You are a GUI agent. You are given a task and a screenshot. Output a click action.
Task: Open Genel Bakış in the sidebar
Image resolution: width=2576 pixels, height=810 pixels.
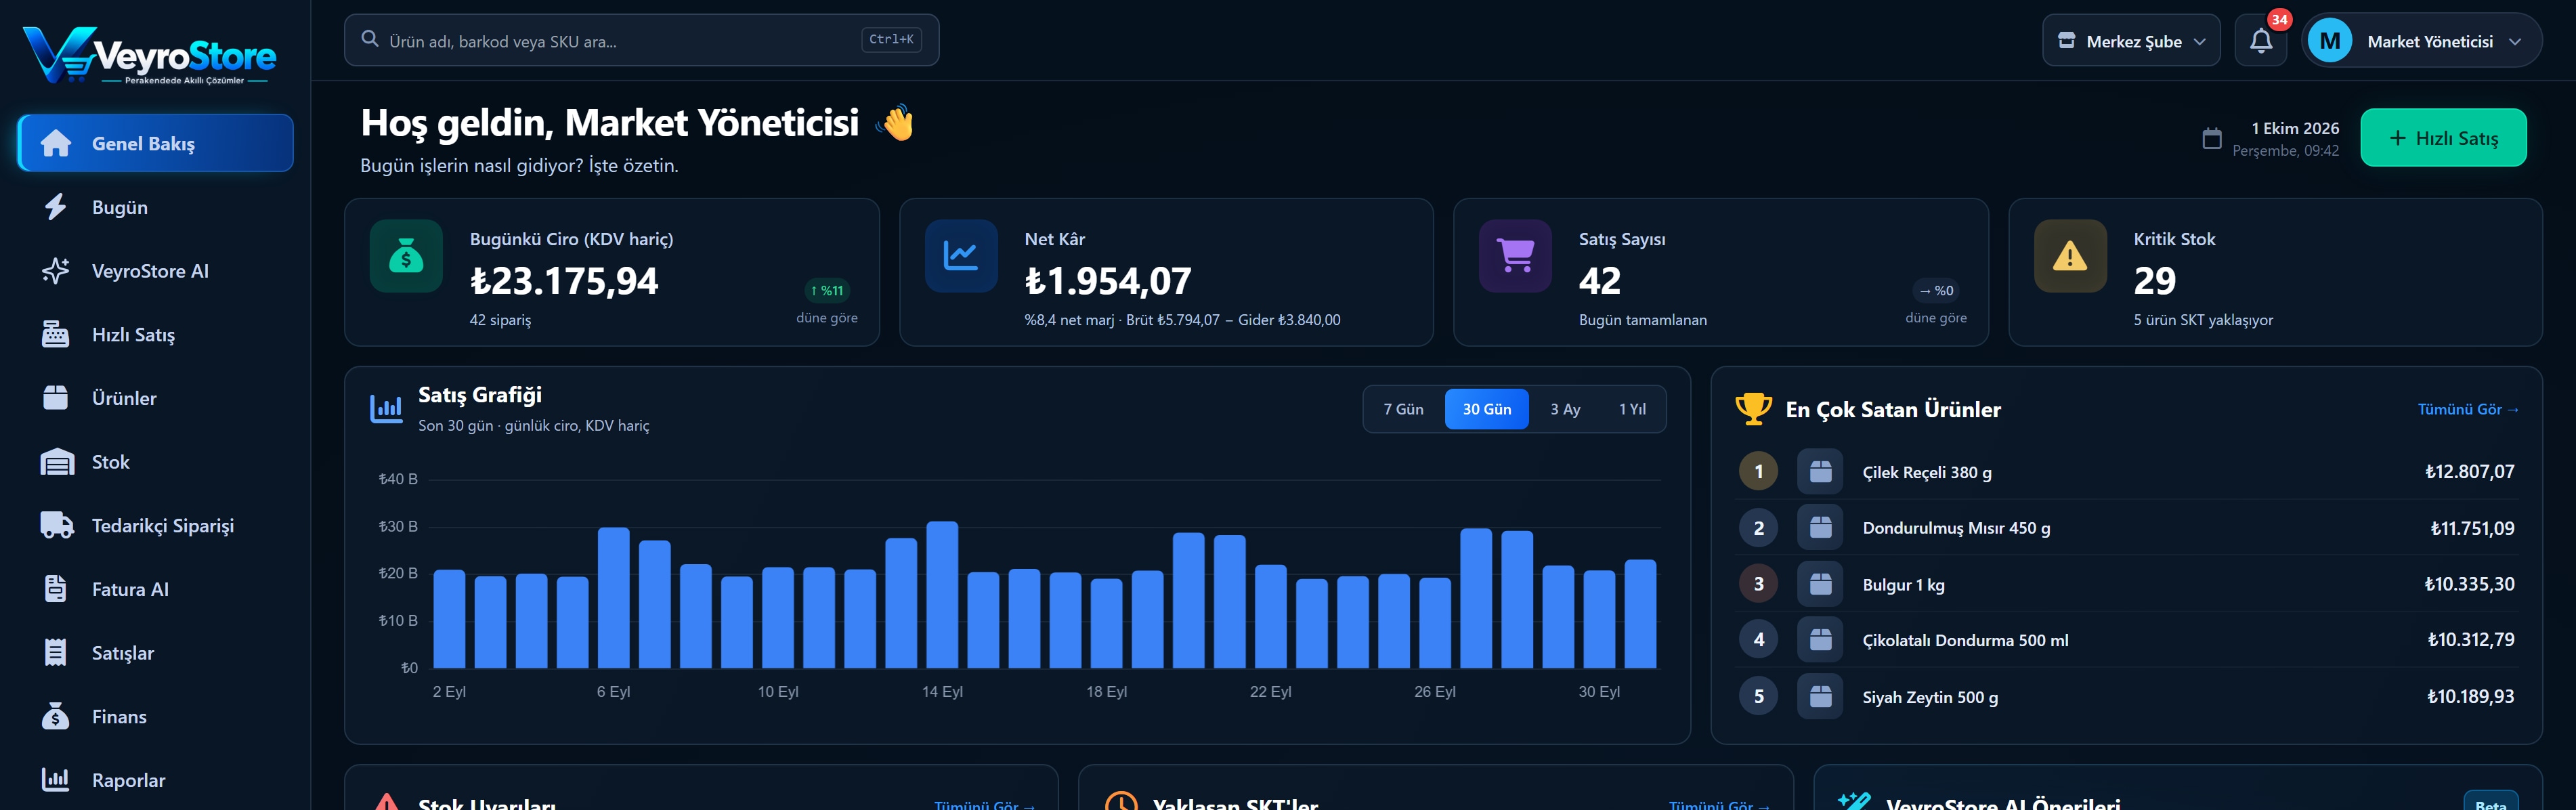tap(156, 143)
